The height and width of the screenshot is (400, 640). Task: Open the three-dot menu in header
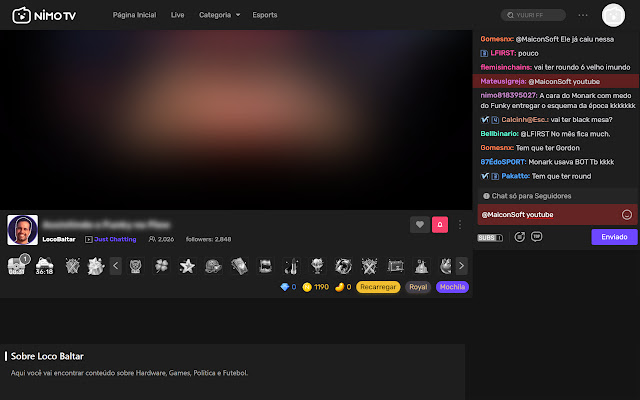tap(583, 16)
